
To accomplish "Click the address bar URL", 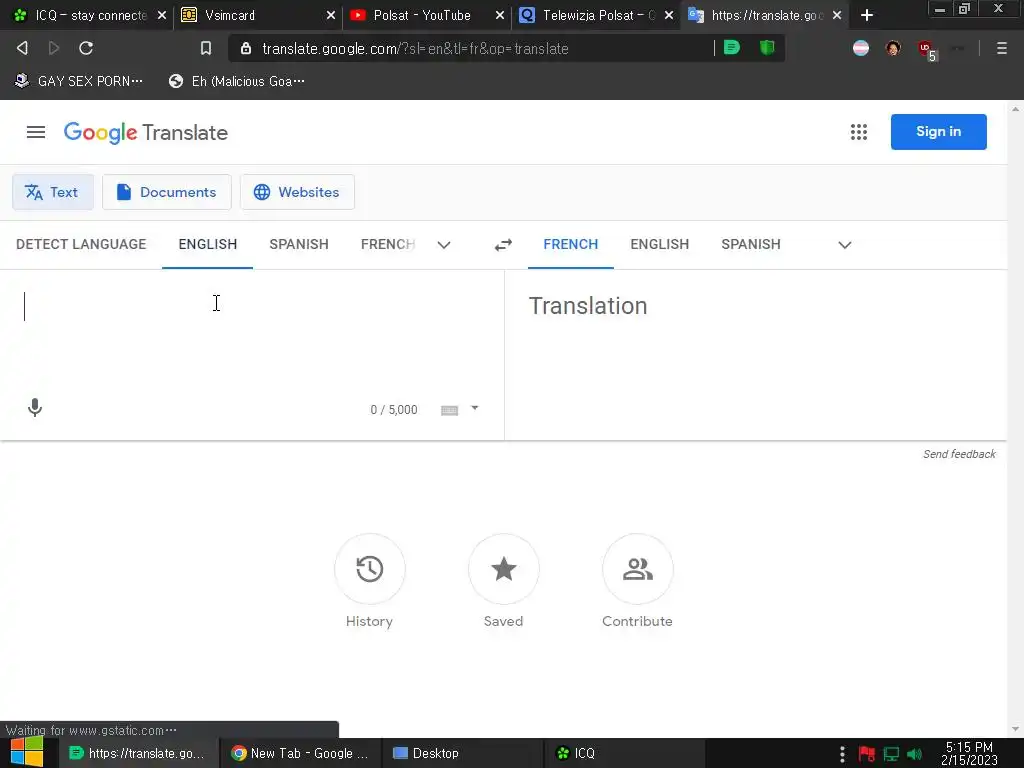I will 415,49.
